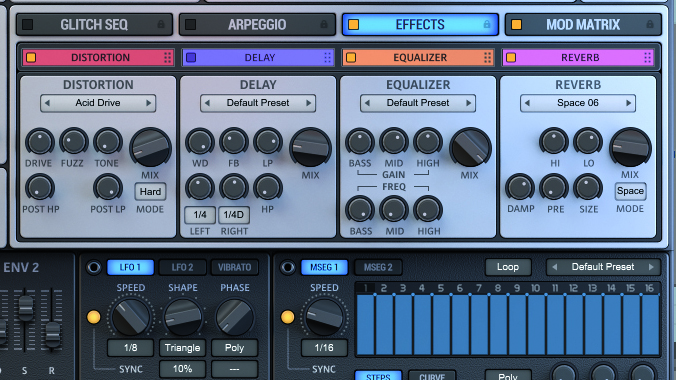Click the LFO 1/8 speed value
This screenshot has width=676, height=380.
coord(130,348)
